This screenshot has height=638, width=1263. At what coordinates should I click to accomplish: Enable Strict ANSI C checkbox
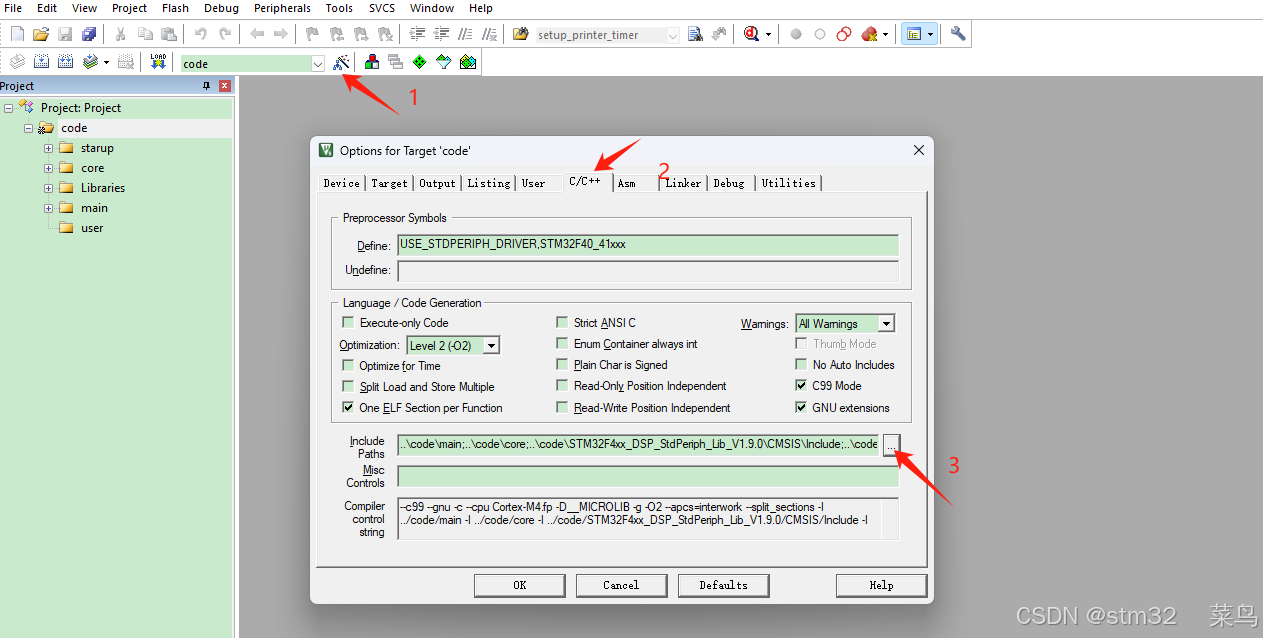[x=562, y=322]
